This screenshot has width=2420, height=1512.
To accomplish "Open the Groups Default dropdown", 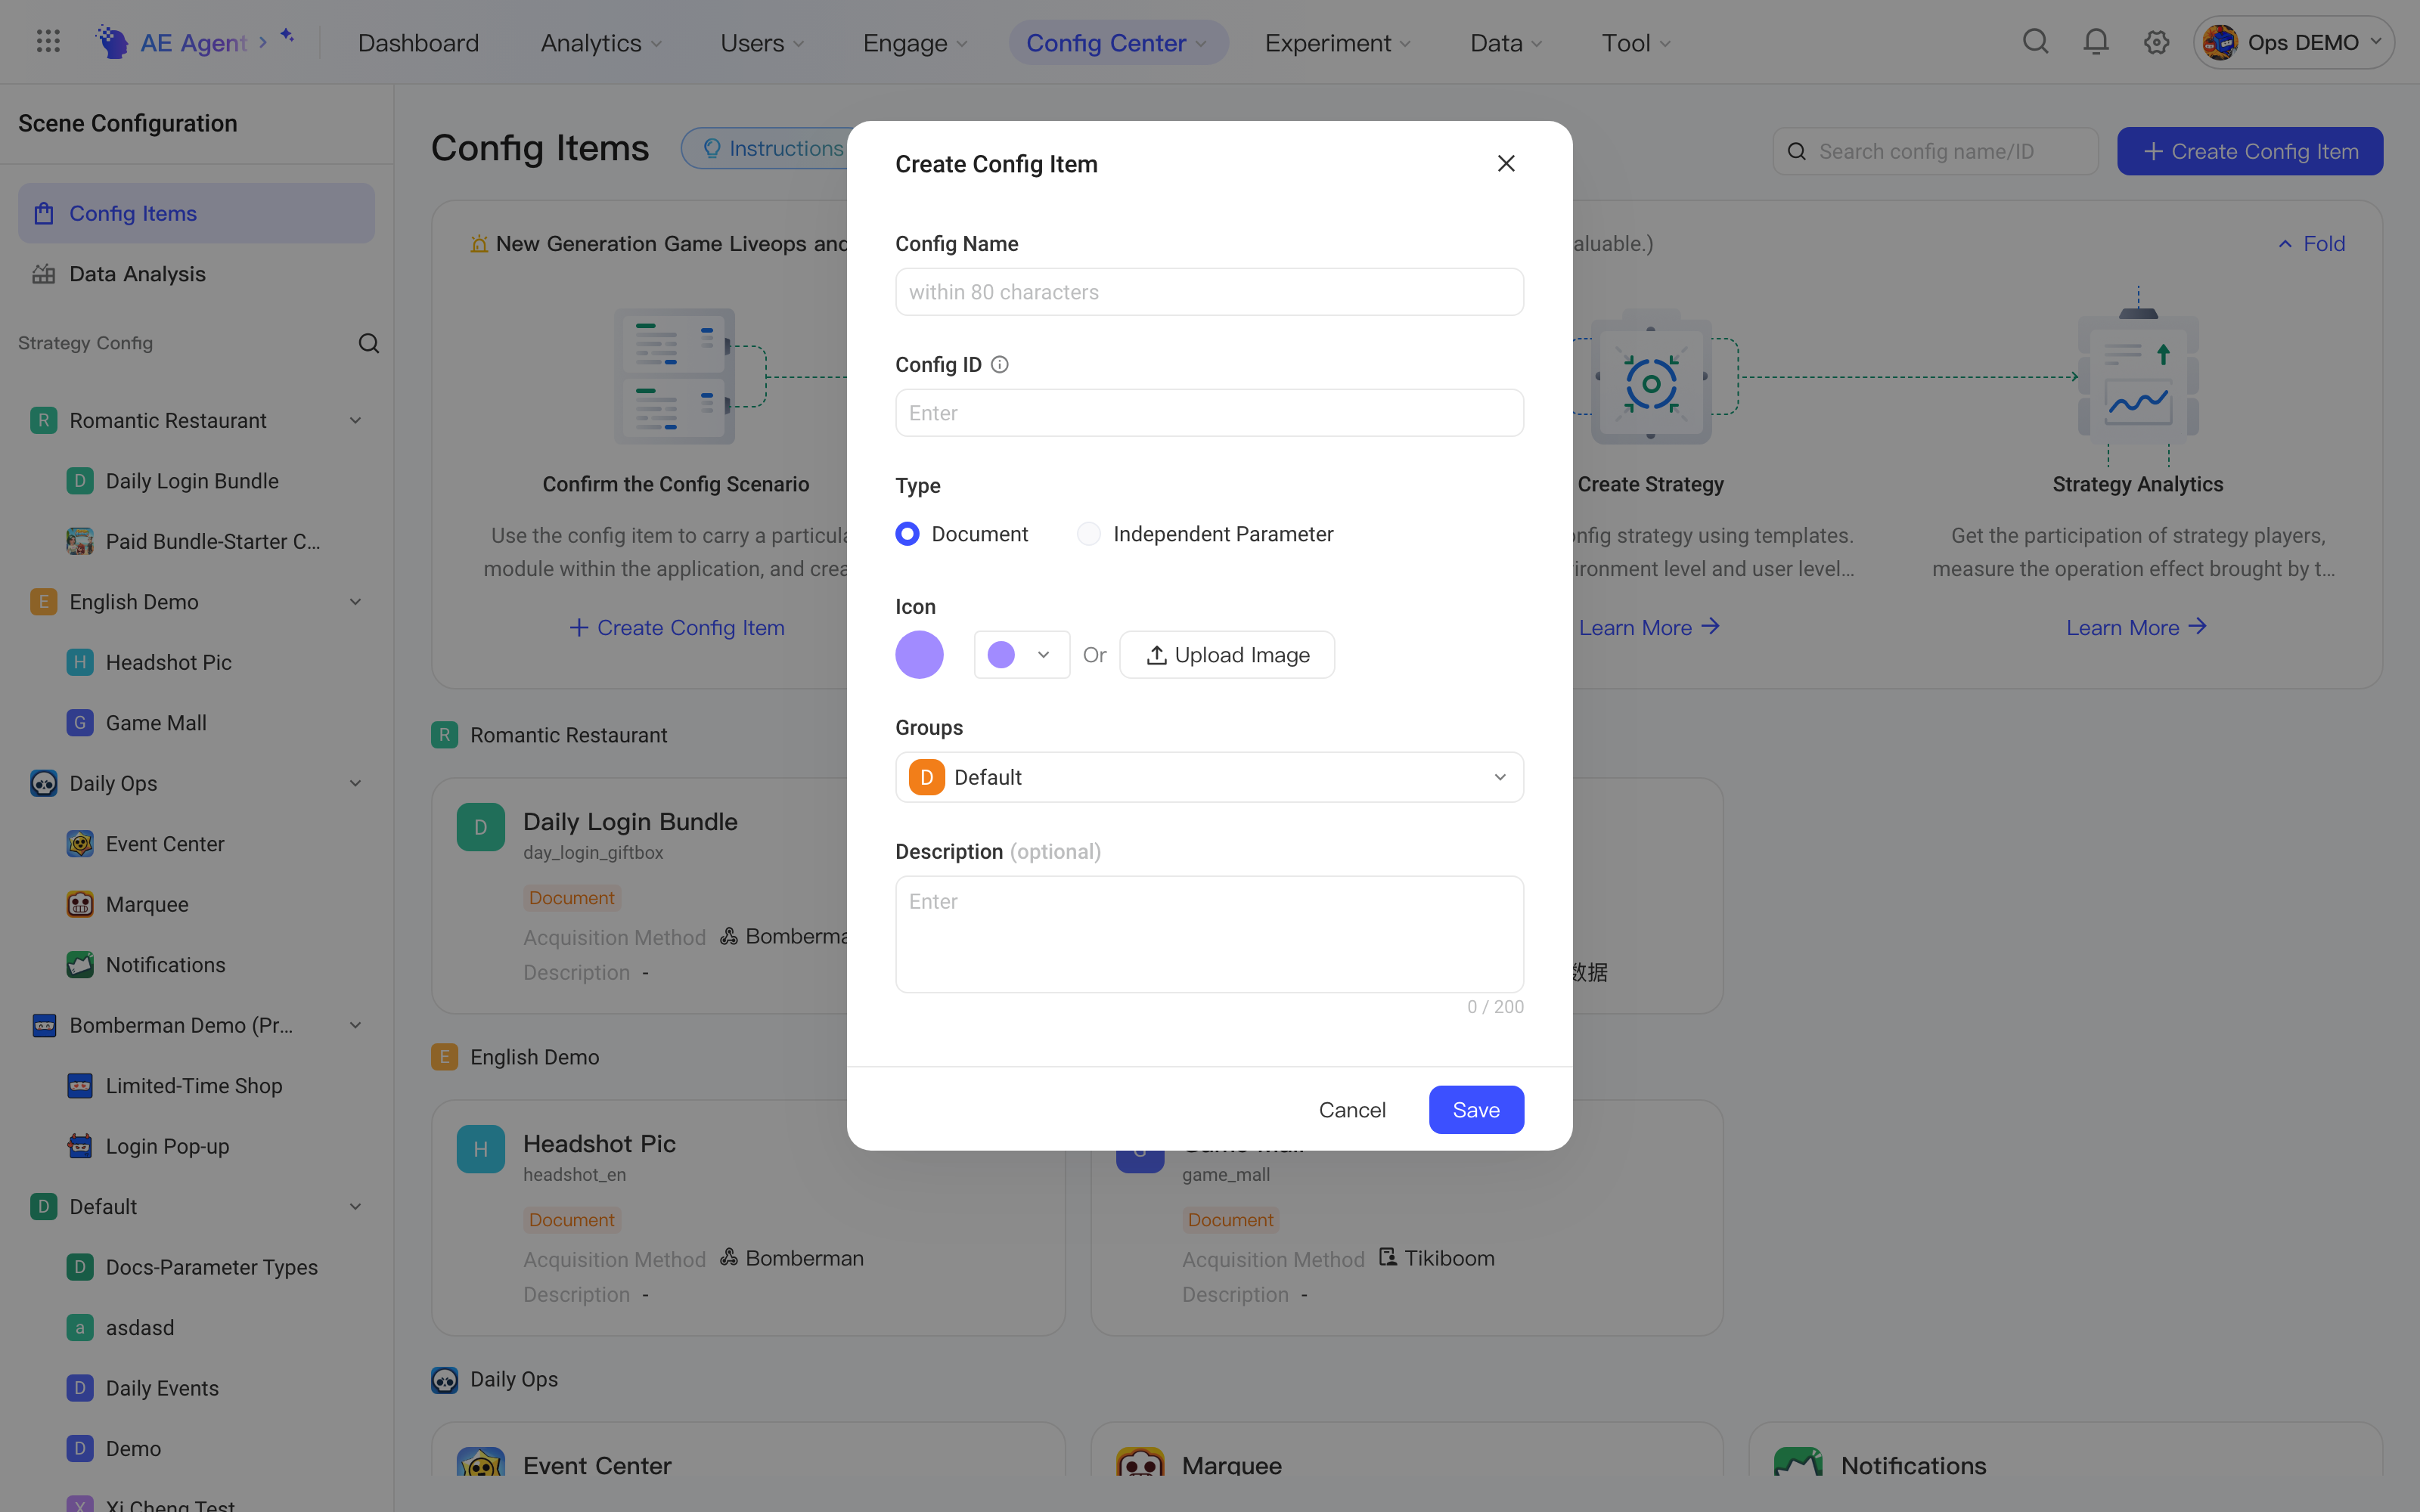I will [x=1209, y=777].
